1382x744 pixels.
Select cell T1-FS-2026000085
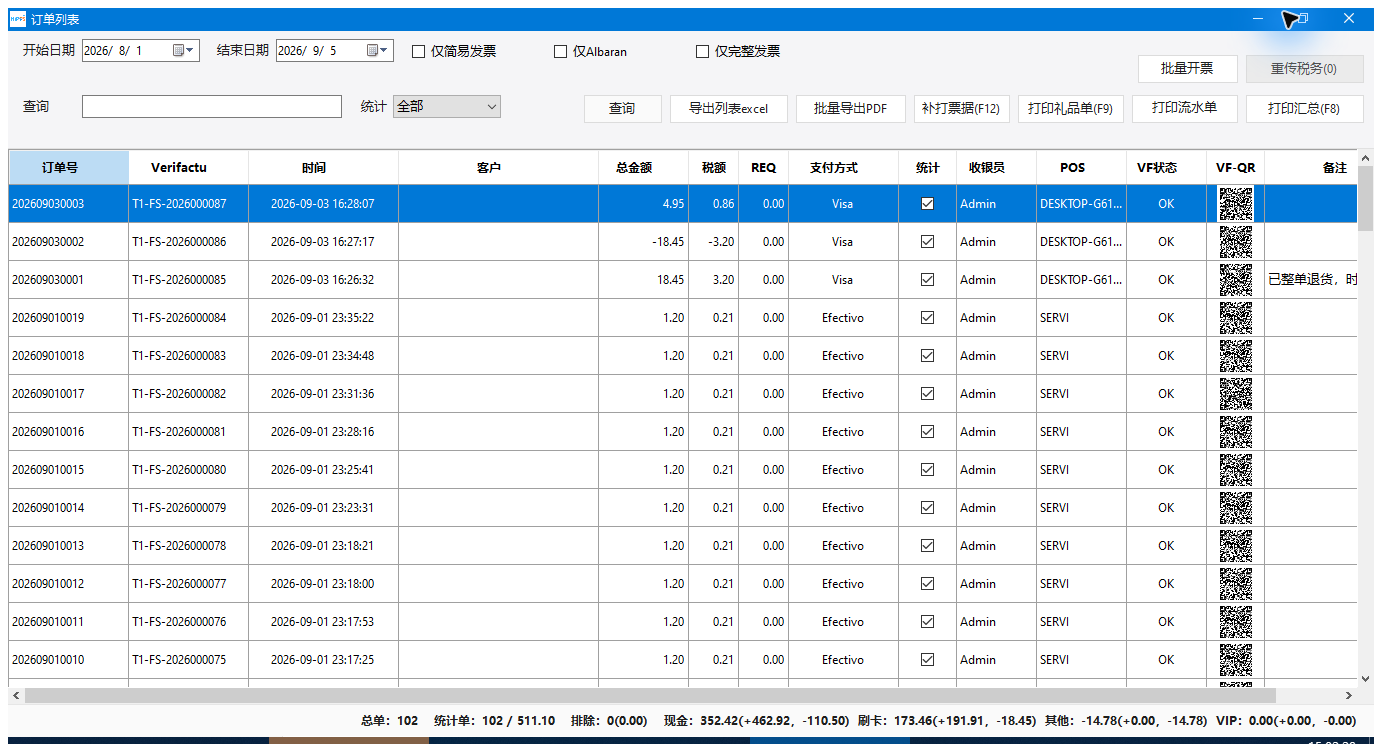coord(189,279)
